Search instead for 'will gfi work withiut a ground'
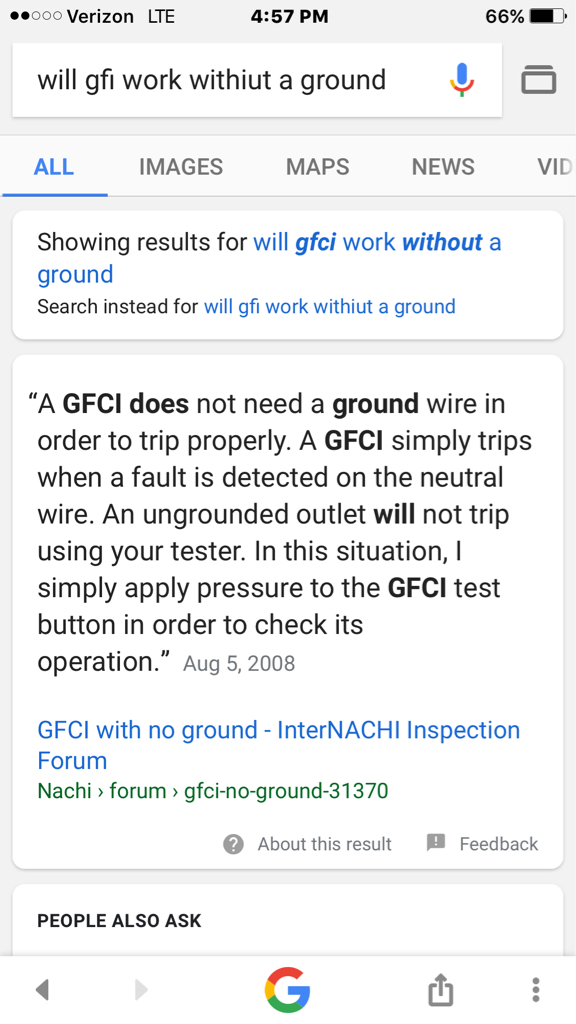The width and height of the screenshot is (576, 1024). [330, 306]
